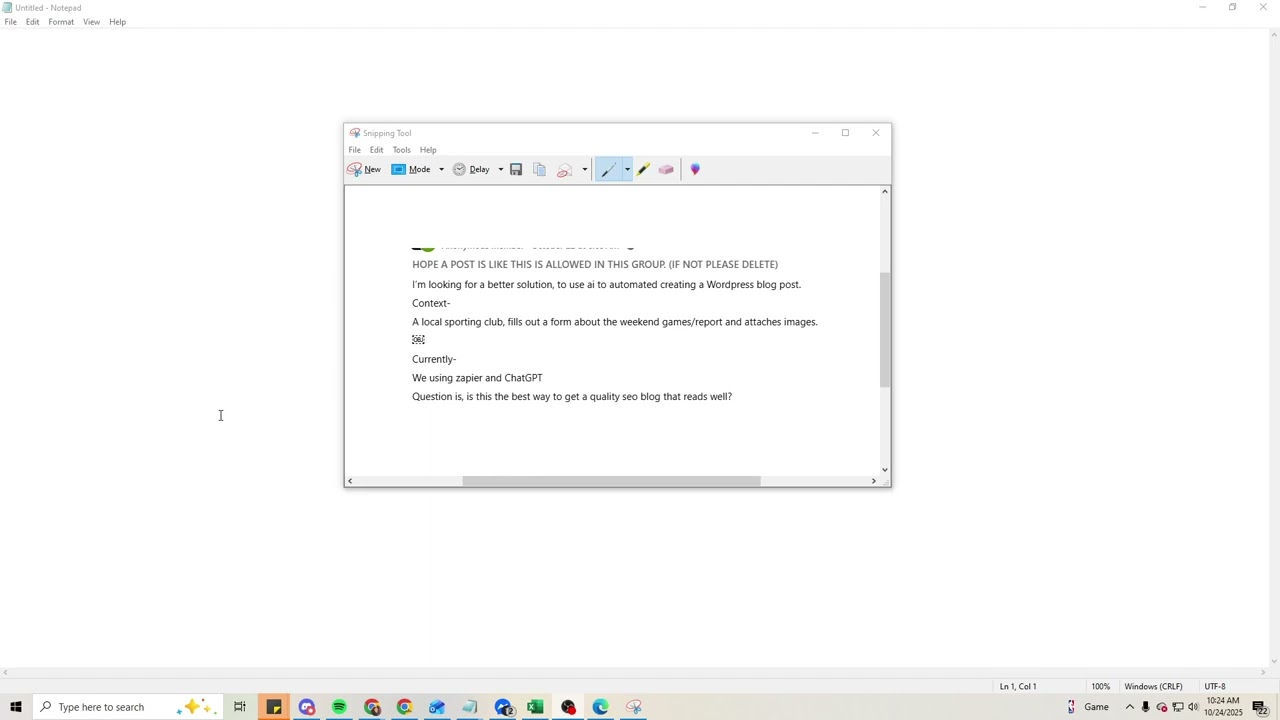Open Microsoft Edge from the taskbar

(x=600, y=707)
